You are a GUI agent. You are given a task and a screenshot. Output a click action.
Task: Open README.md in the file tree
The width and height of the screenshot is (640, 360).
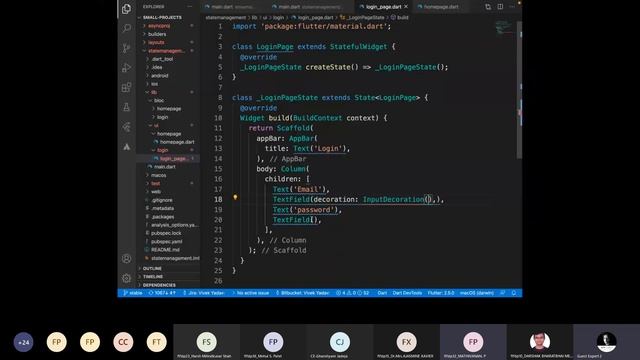click(x=165, y=250)
